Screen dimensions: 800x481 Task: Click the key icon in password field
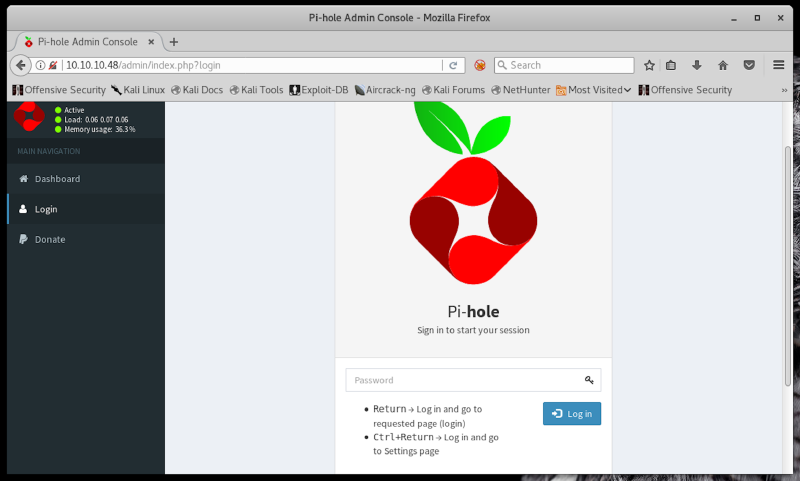[x=590, y=380]
